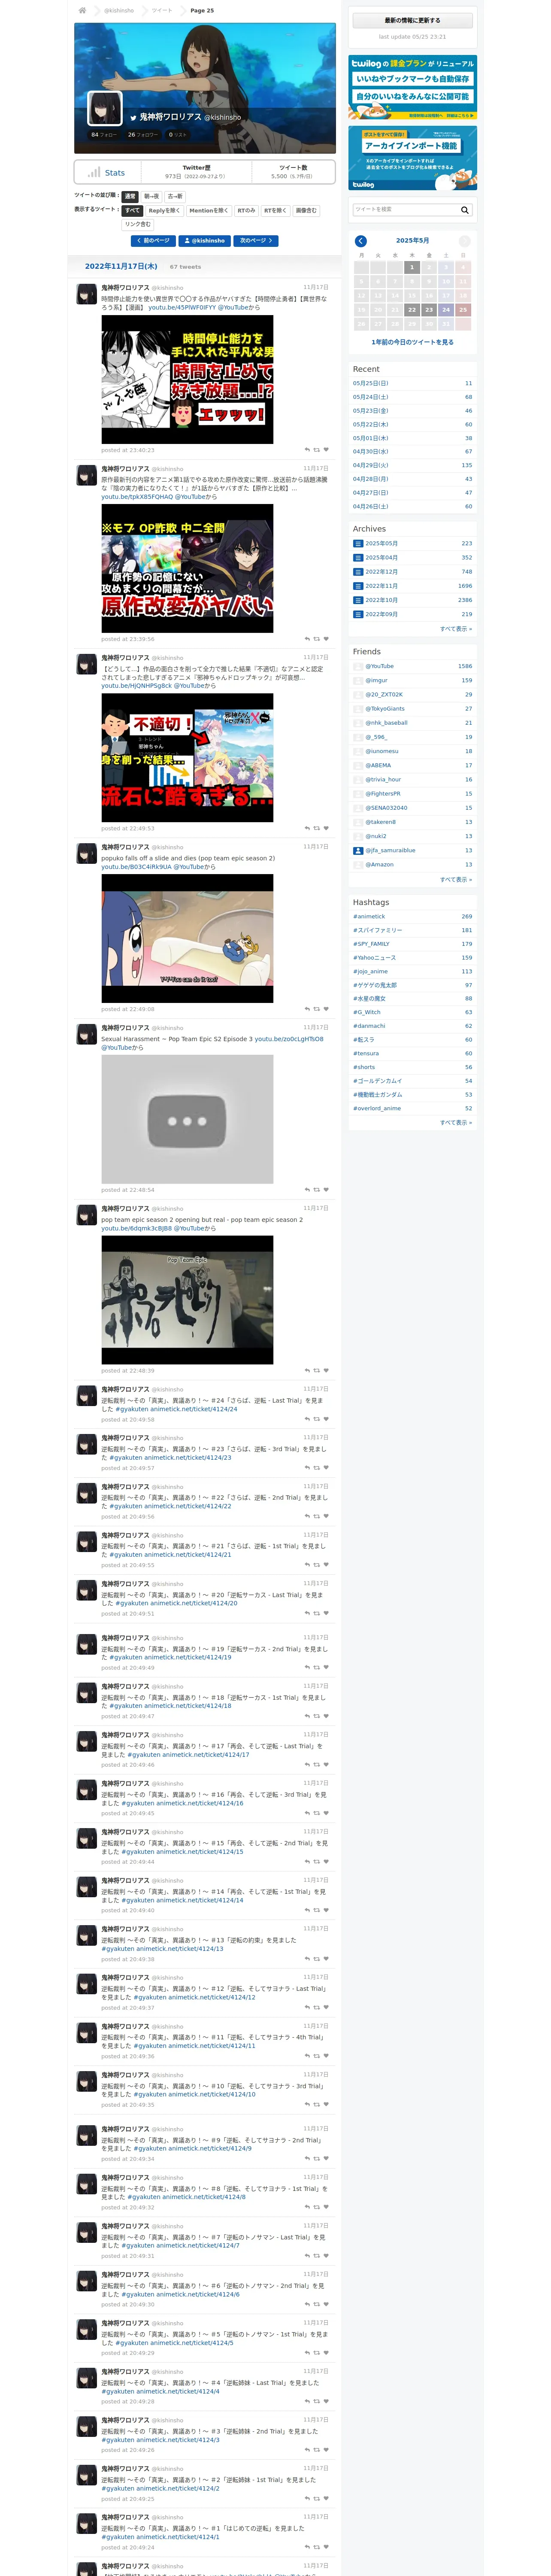This screenshot has width=551, height=2576.
Task: Go to 前のページ
Action: [x=154, y=241]
